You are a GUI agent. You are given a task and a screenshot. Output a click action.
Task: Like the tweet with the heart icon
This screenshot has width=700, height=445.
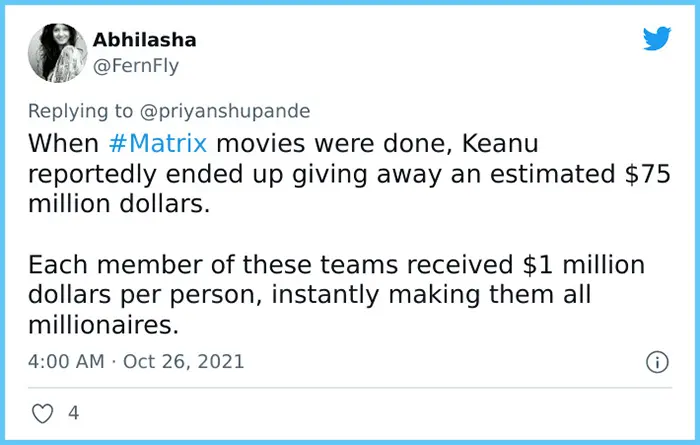[43, 412]
